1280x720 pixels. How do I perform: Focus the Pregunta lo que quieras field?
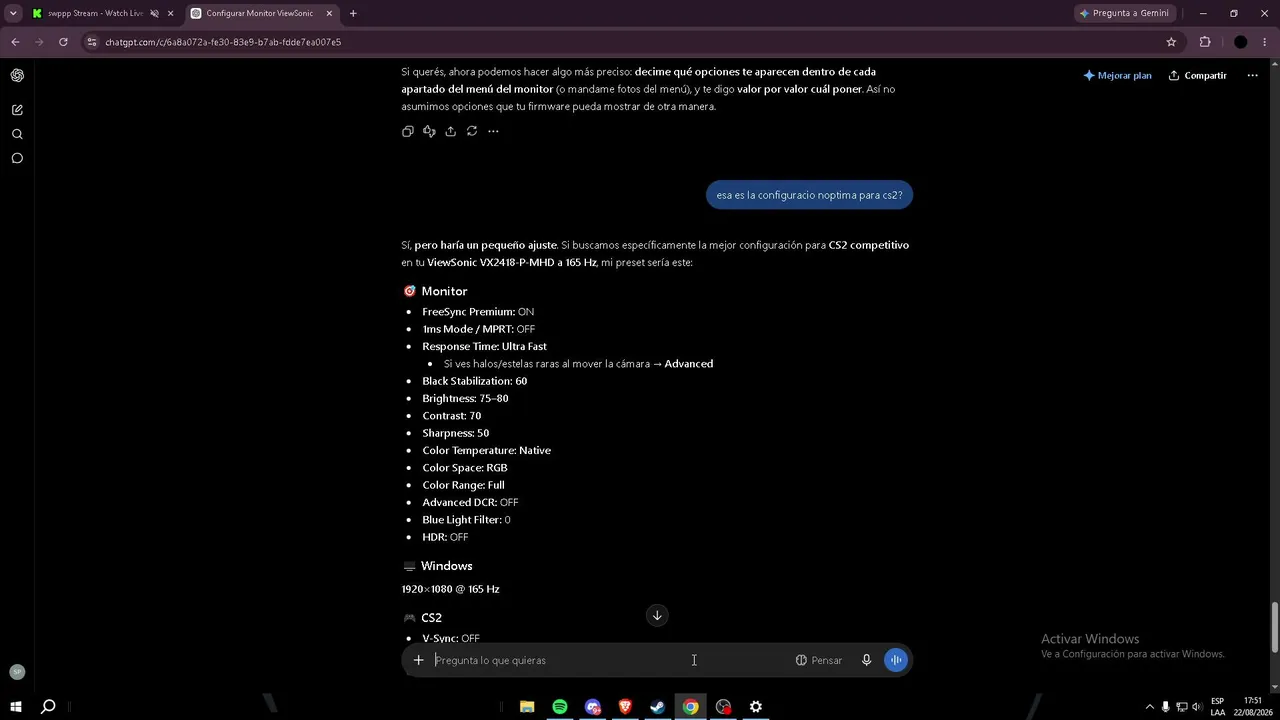coord(610,660)
